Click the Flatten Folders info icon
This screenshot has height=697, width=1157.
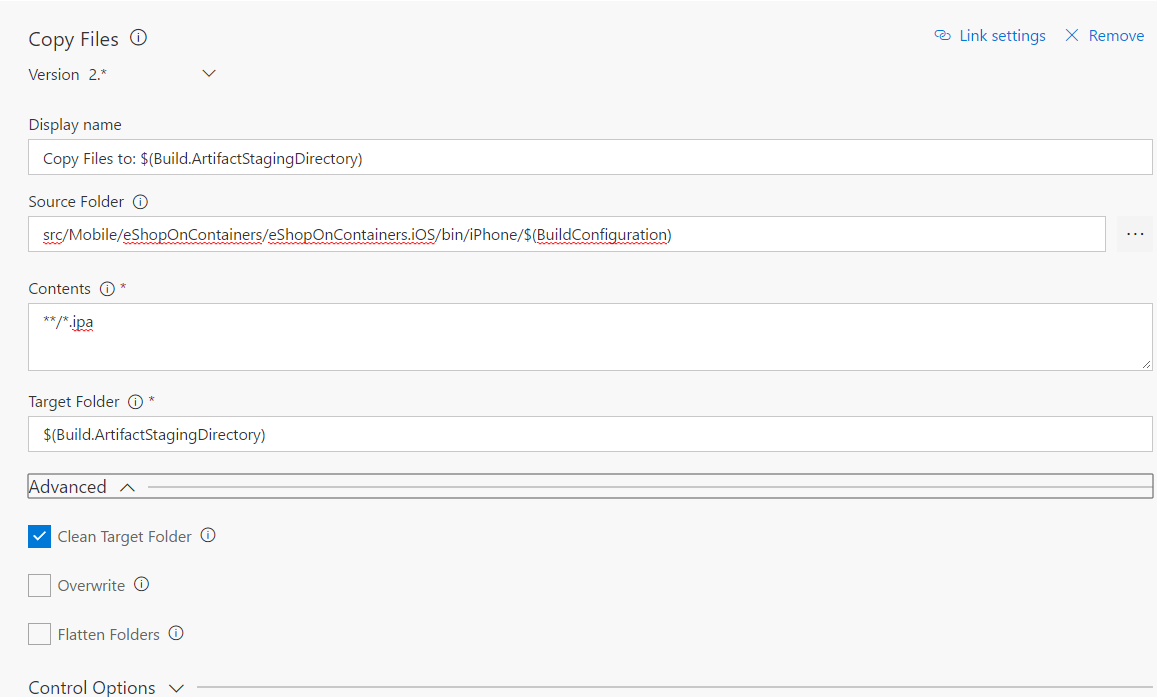176,634
